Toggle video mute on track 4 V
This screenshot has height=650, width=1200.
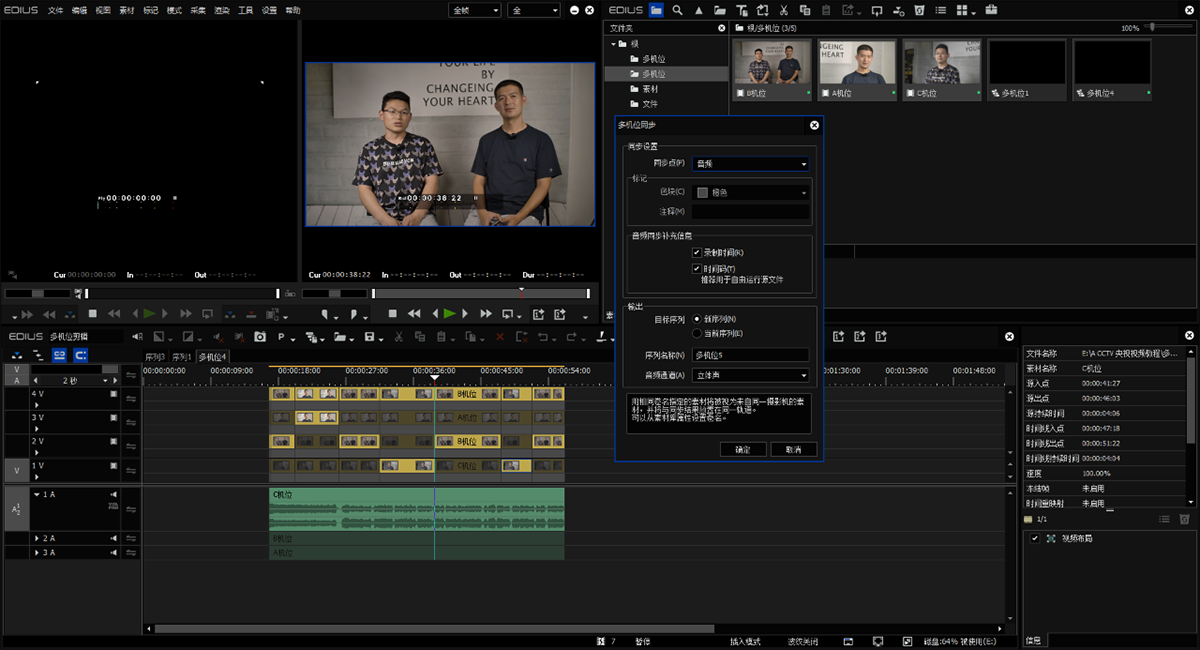point(113,394)
